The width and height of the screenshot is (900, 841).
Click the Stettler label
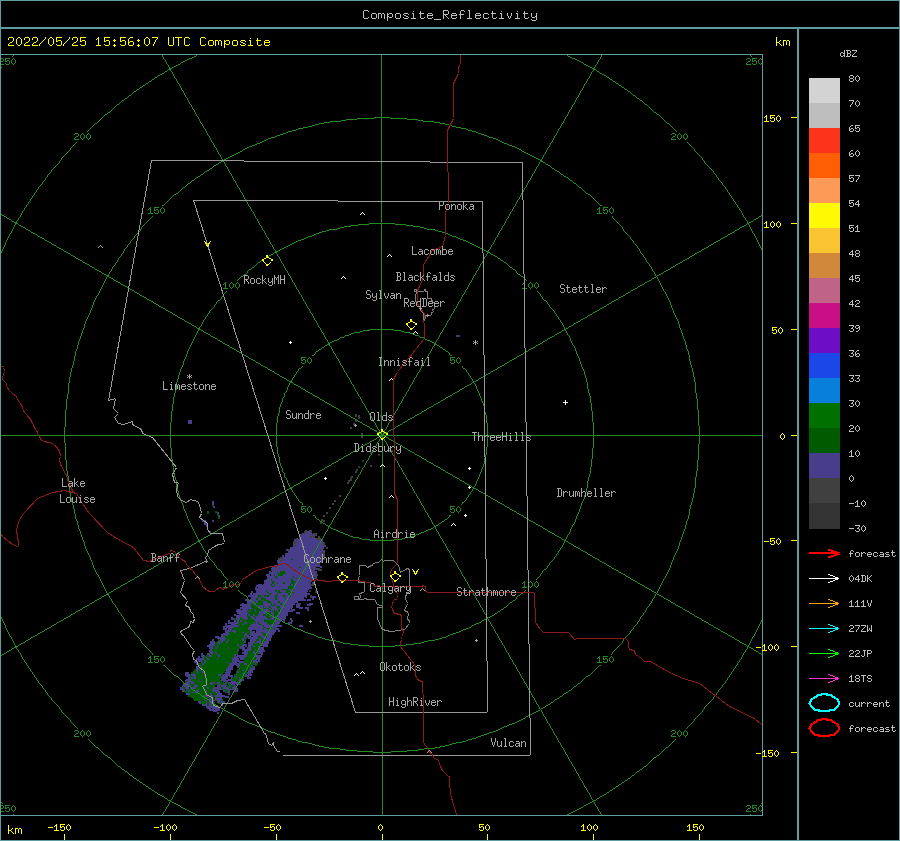pyautogui.click(x=583, y=289)
